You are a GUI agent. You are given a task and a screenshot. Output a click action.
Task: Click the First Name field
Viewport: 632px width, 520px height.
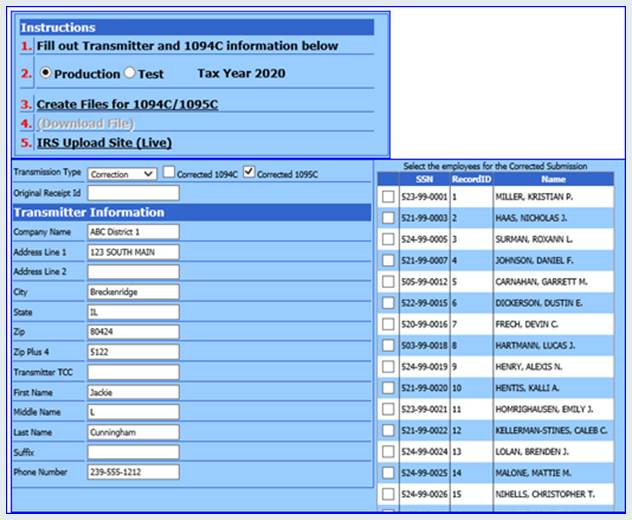pos(133,392)
